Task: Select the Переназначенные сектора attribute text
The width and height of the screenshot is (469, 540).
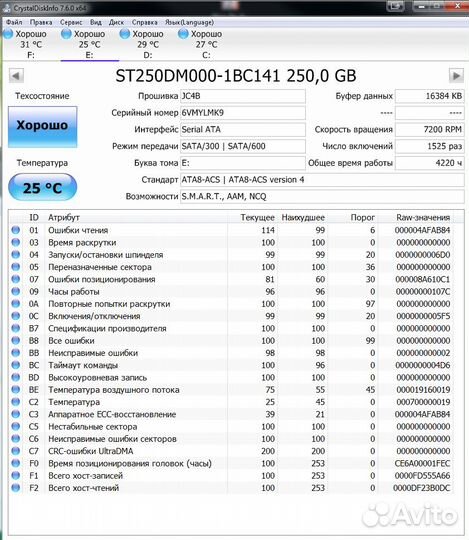Action: pos(100,267)
